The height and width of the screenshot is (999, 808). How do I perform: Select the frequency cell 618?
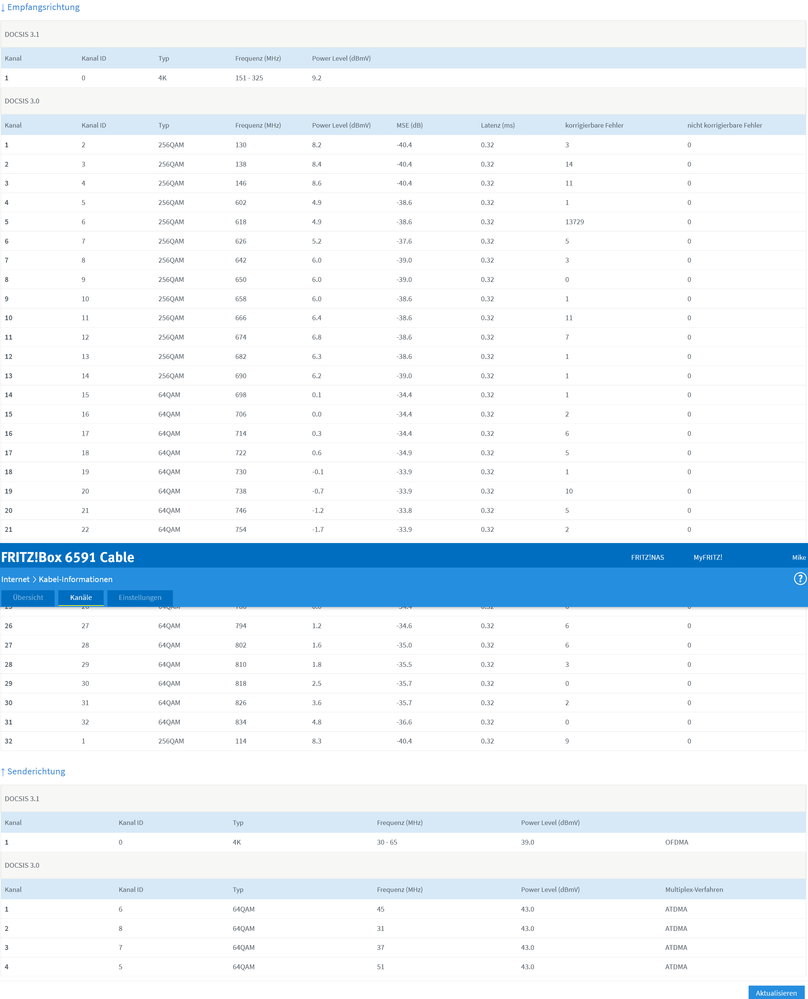240,222
